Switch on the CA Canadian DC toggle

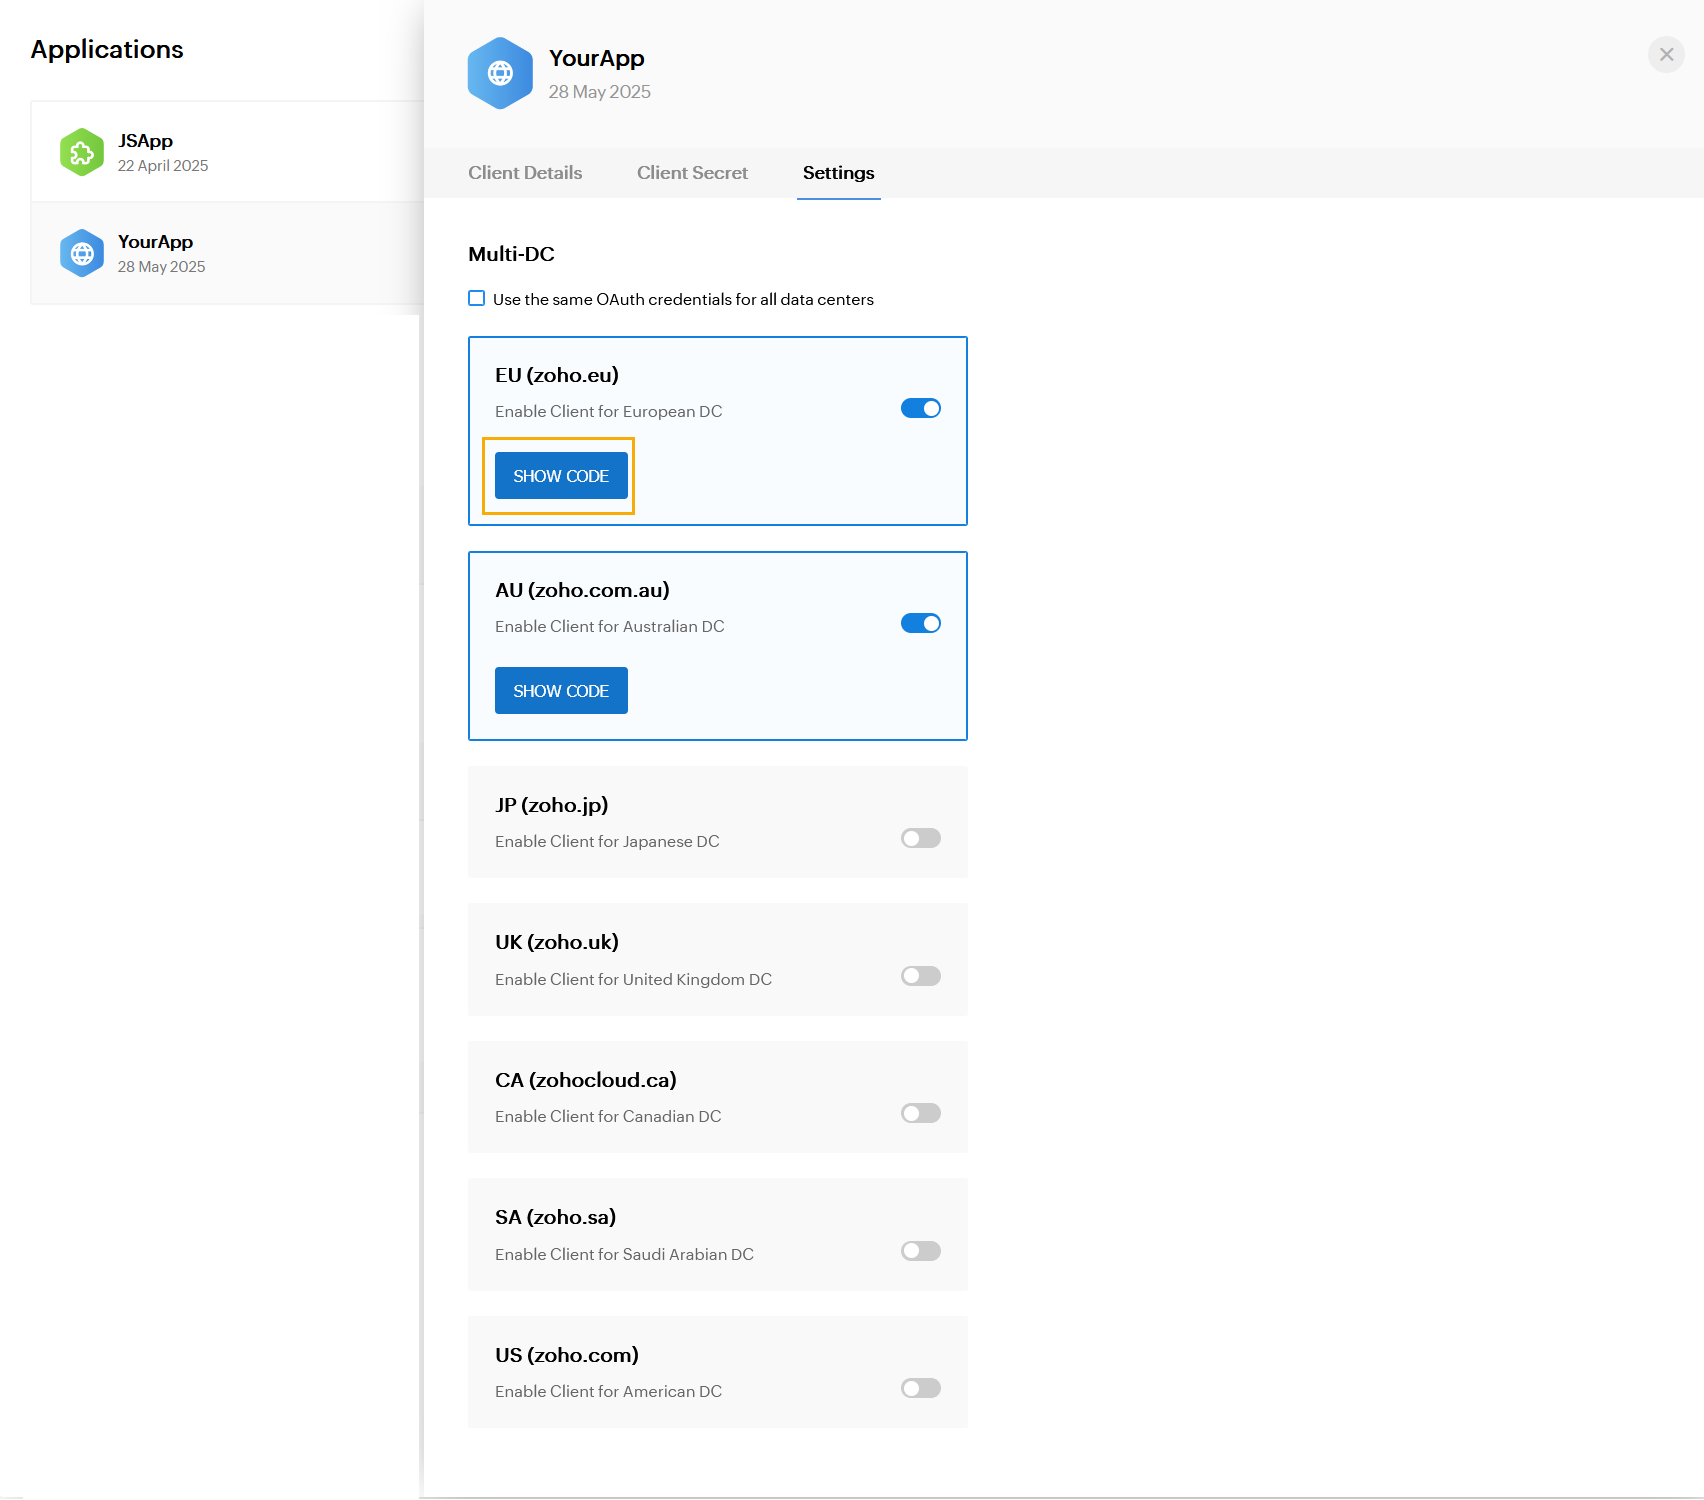pyautogui.click(x=920, y=1114)
